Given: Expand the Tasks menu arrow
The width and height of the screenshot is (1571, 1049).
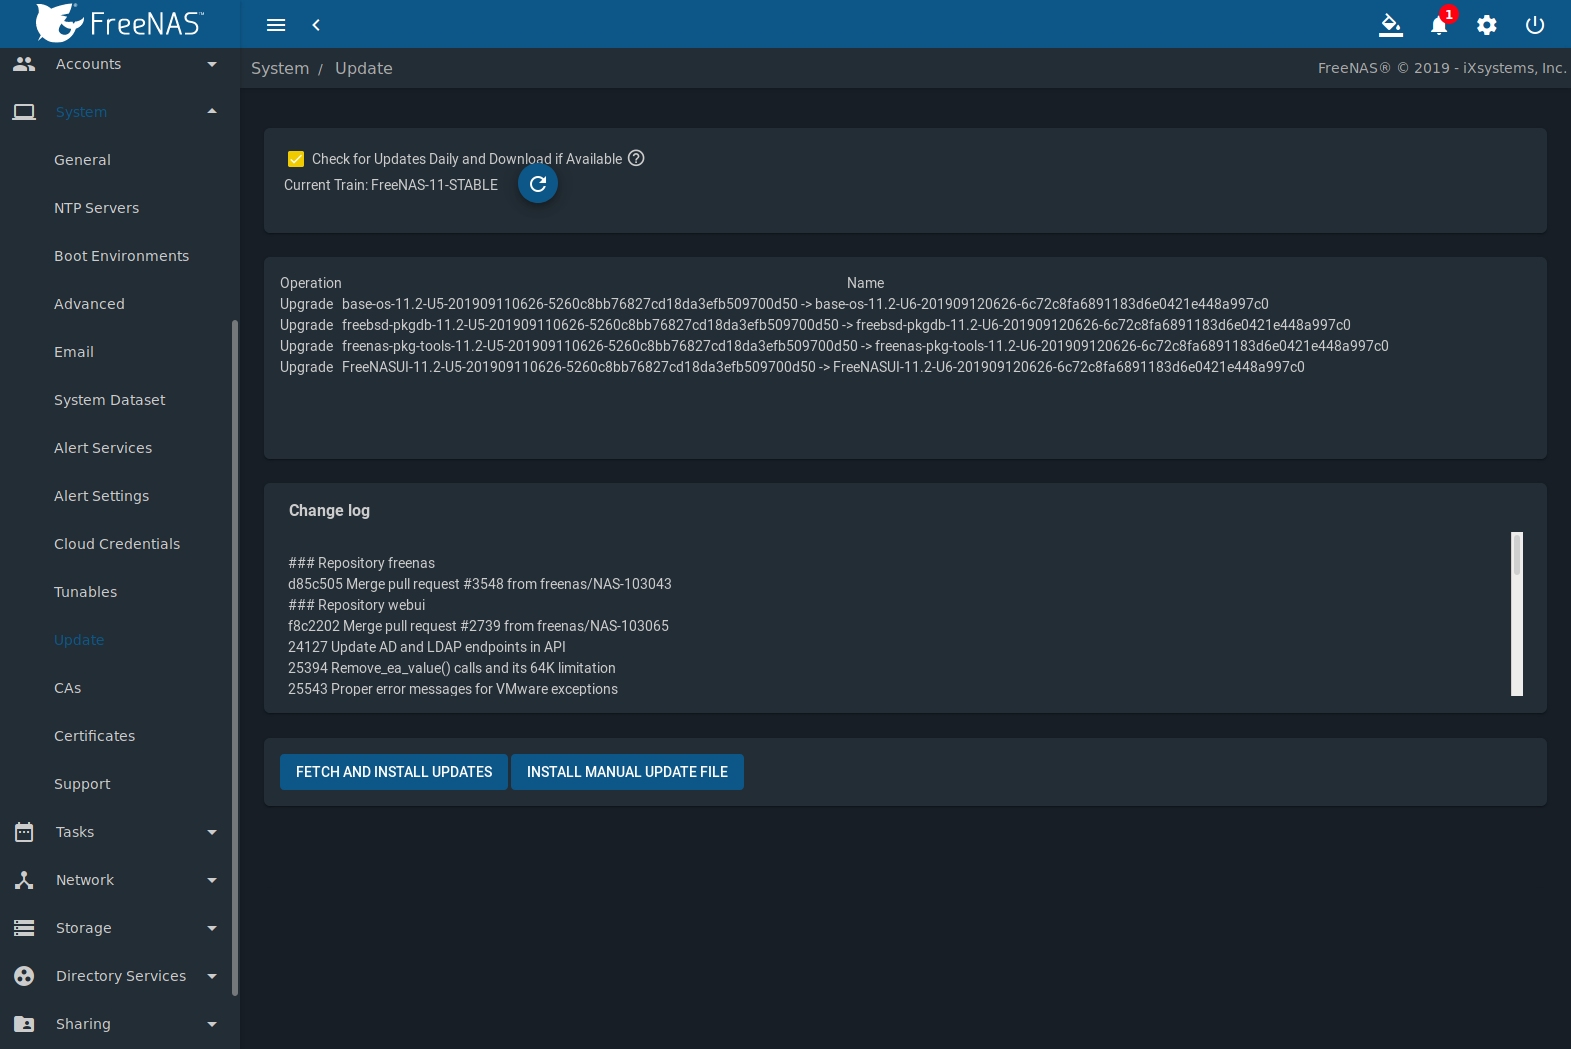Looking at the screenshot, I should [x=212, y=832].
